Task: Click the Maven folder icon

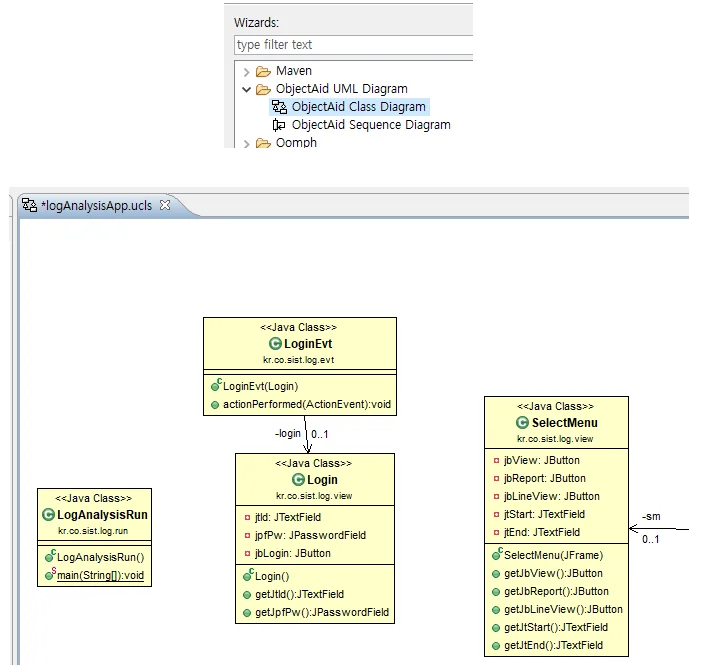Action: point(263,71)
